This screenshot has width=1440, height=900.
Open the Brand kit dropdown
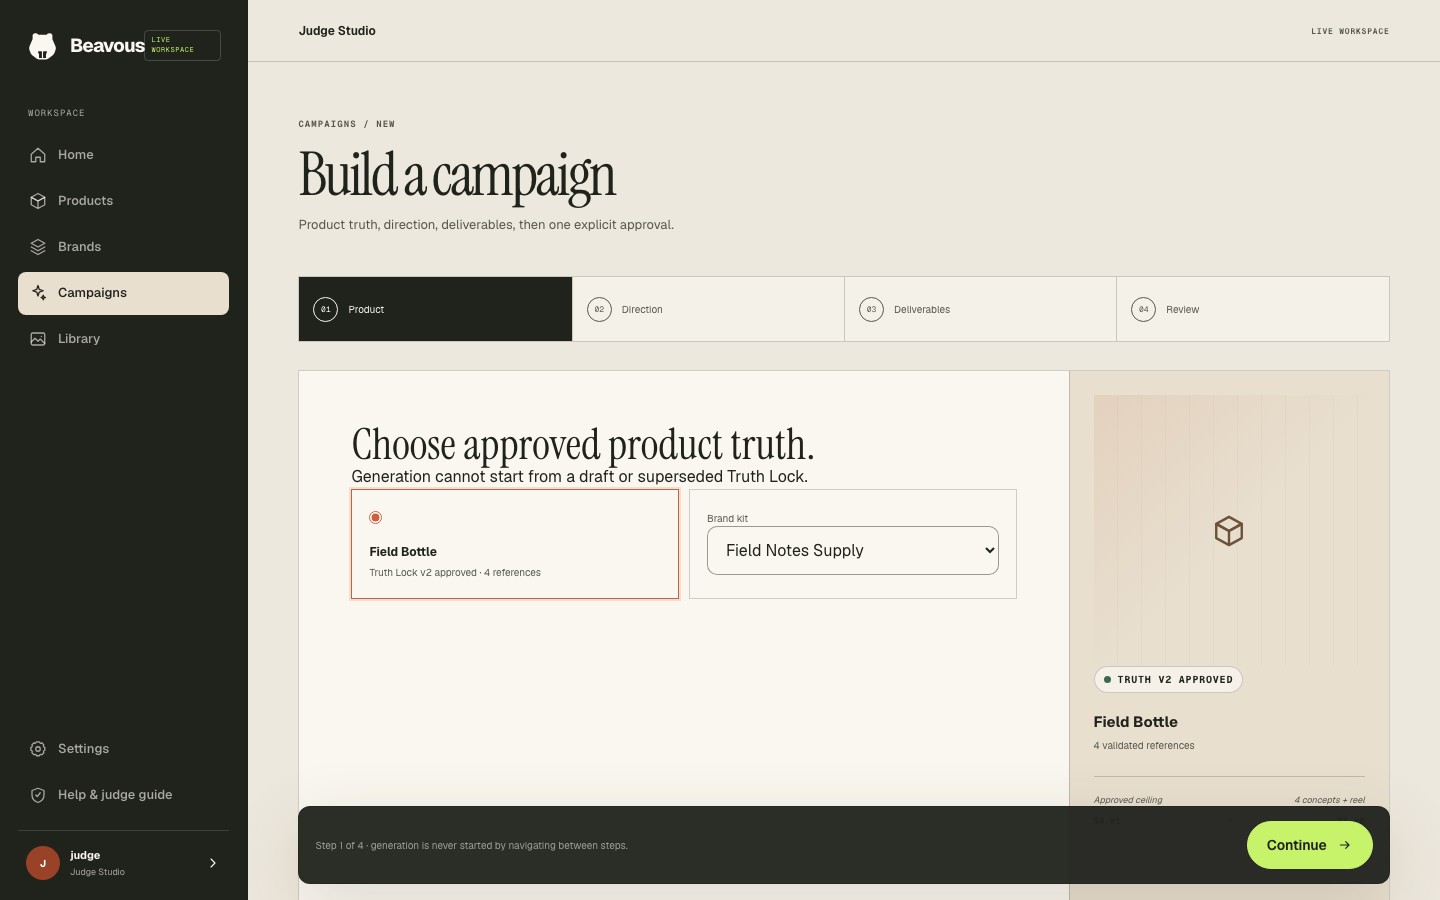click(x=853, y=551)
